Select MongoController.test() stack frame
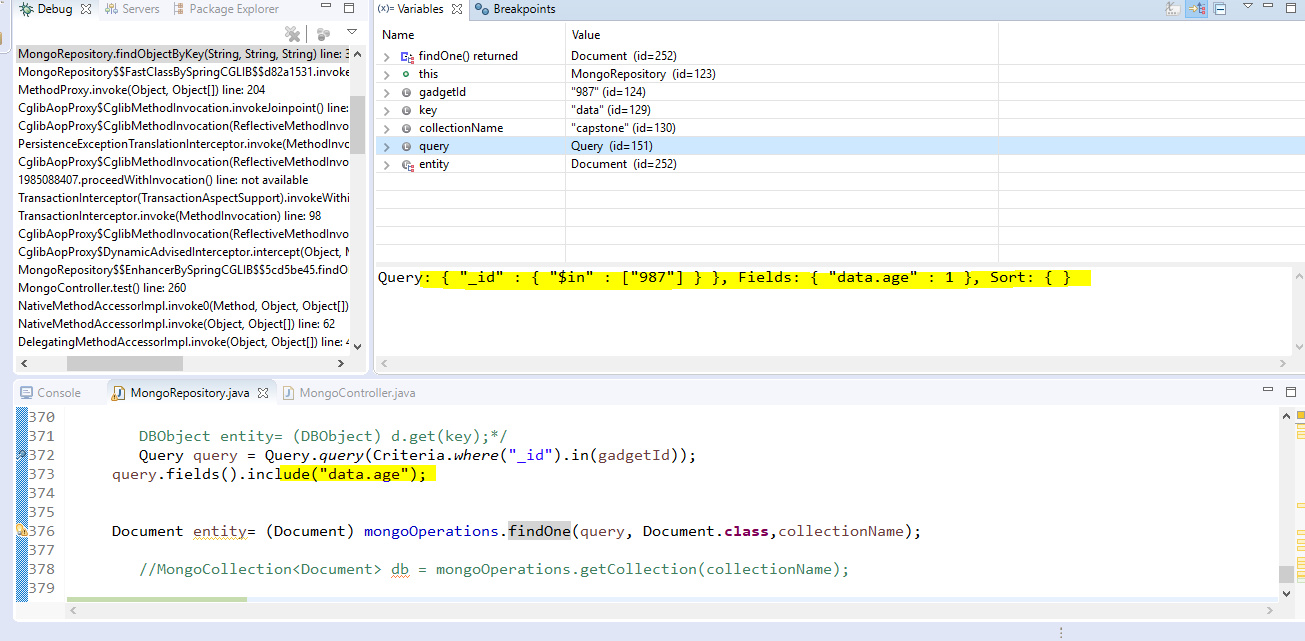The height and width of the screenshot is (641, 1305). [x=98, y=288]
